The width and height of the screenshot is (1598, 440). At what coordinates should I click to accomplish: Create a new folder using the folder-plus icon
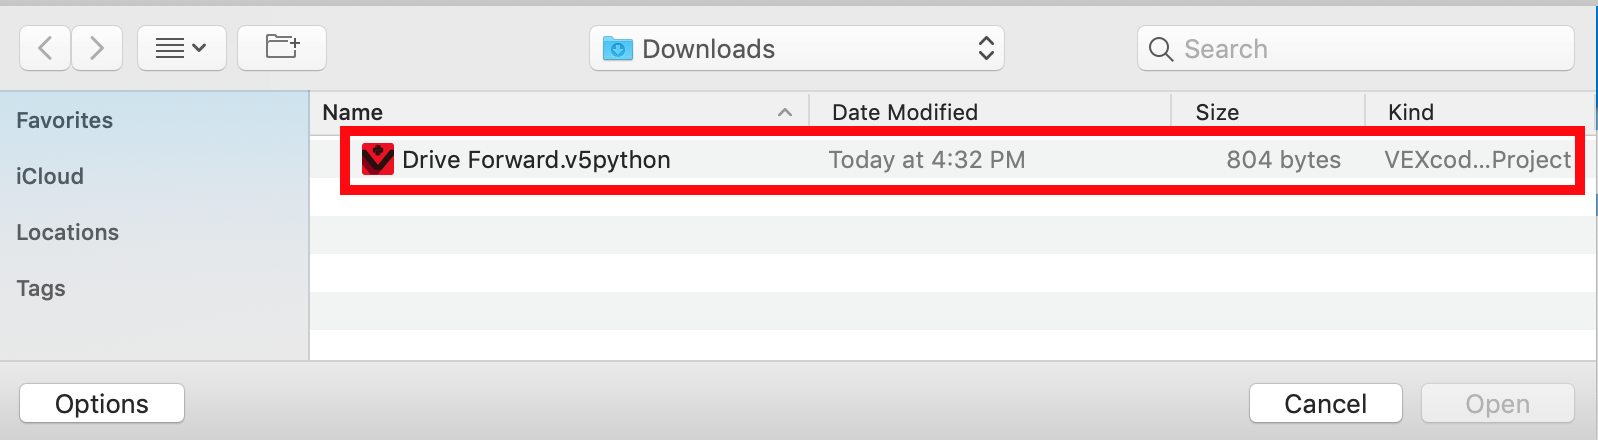(282, 48)
